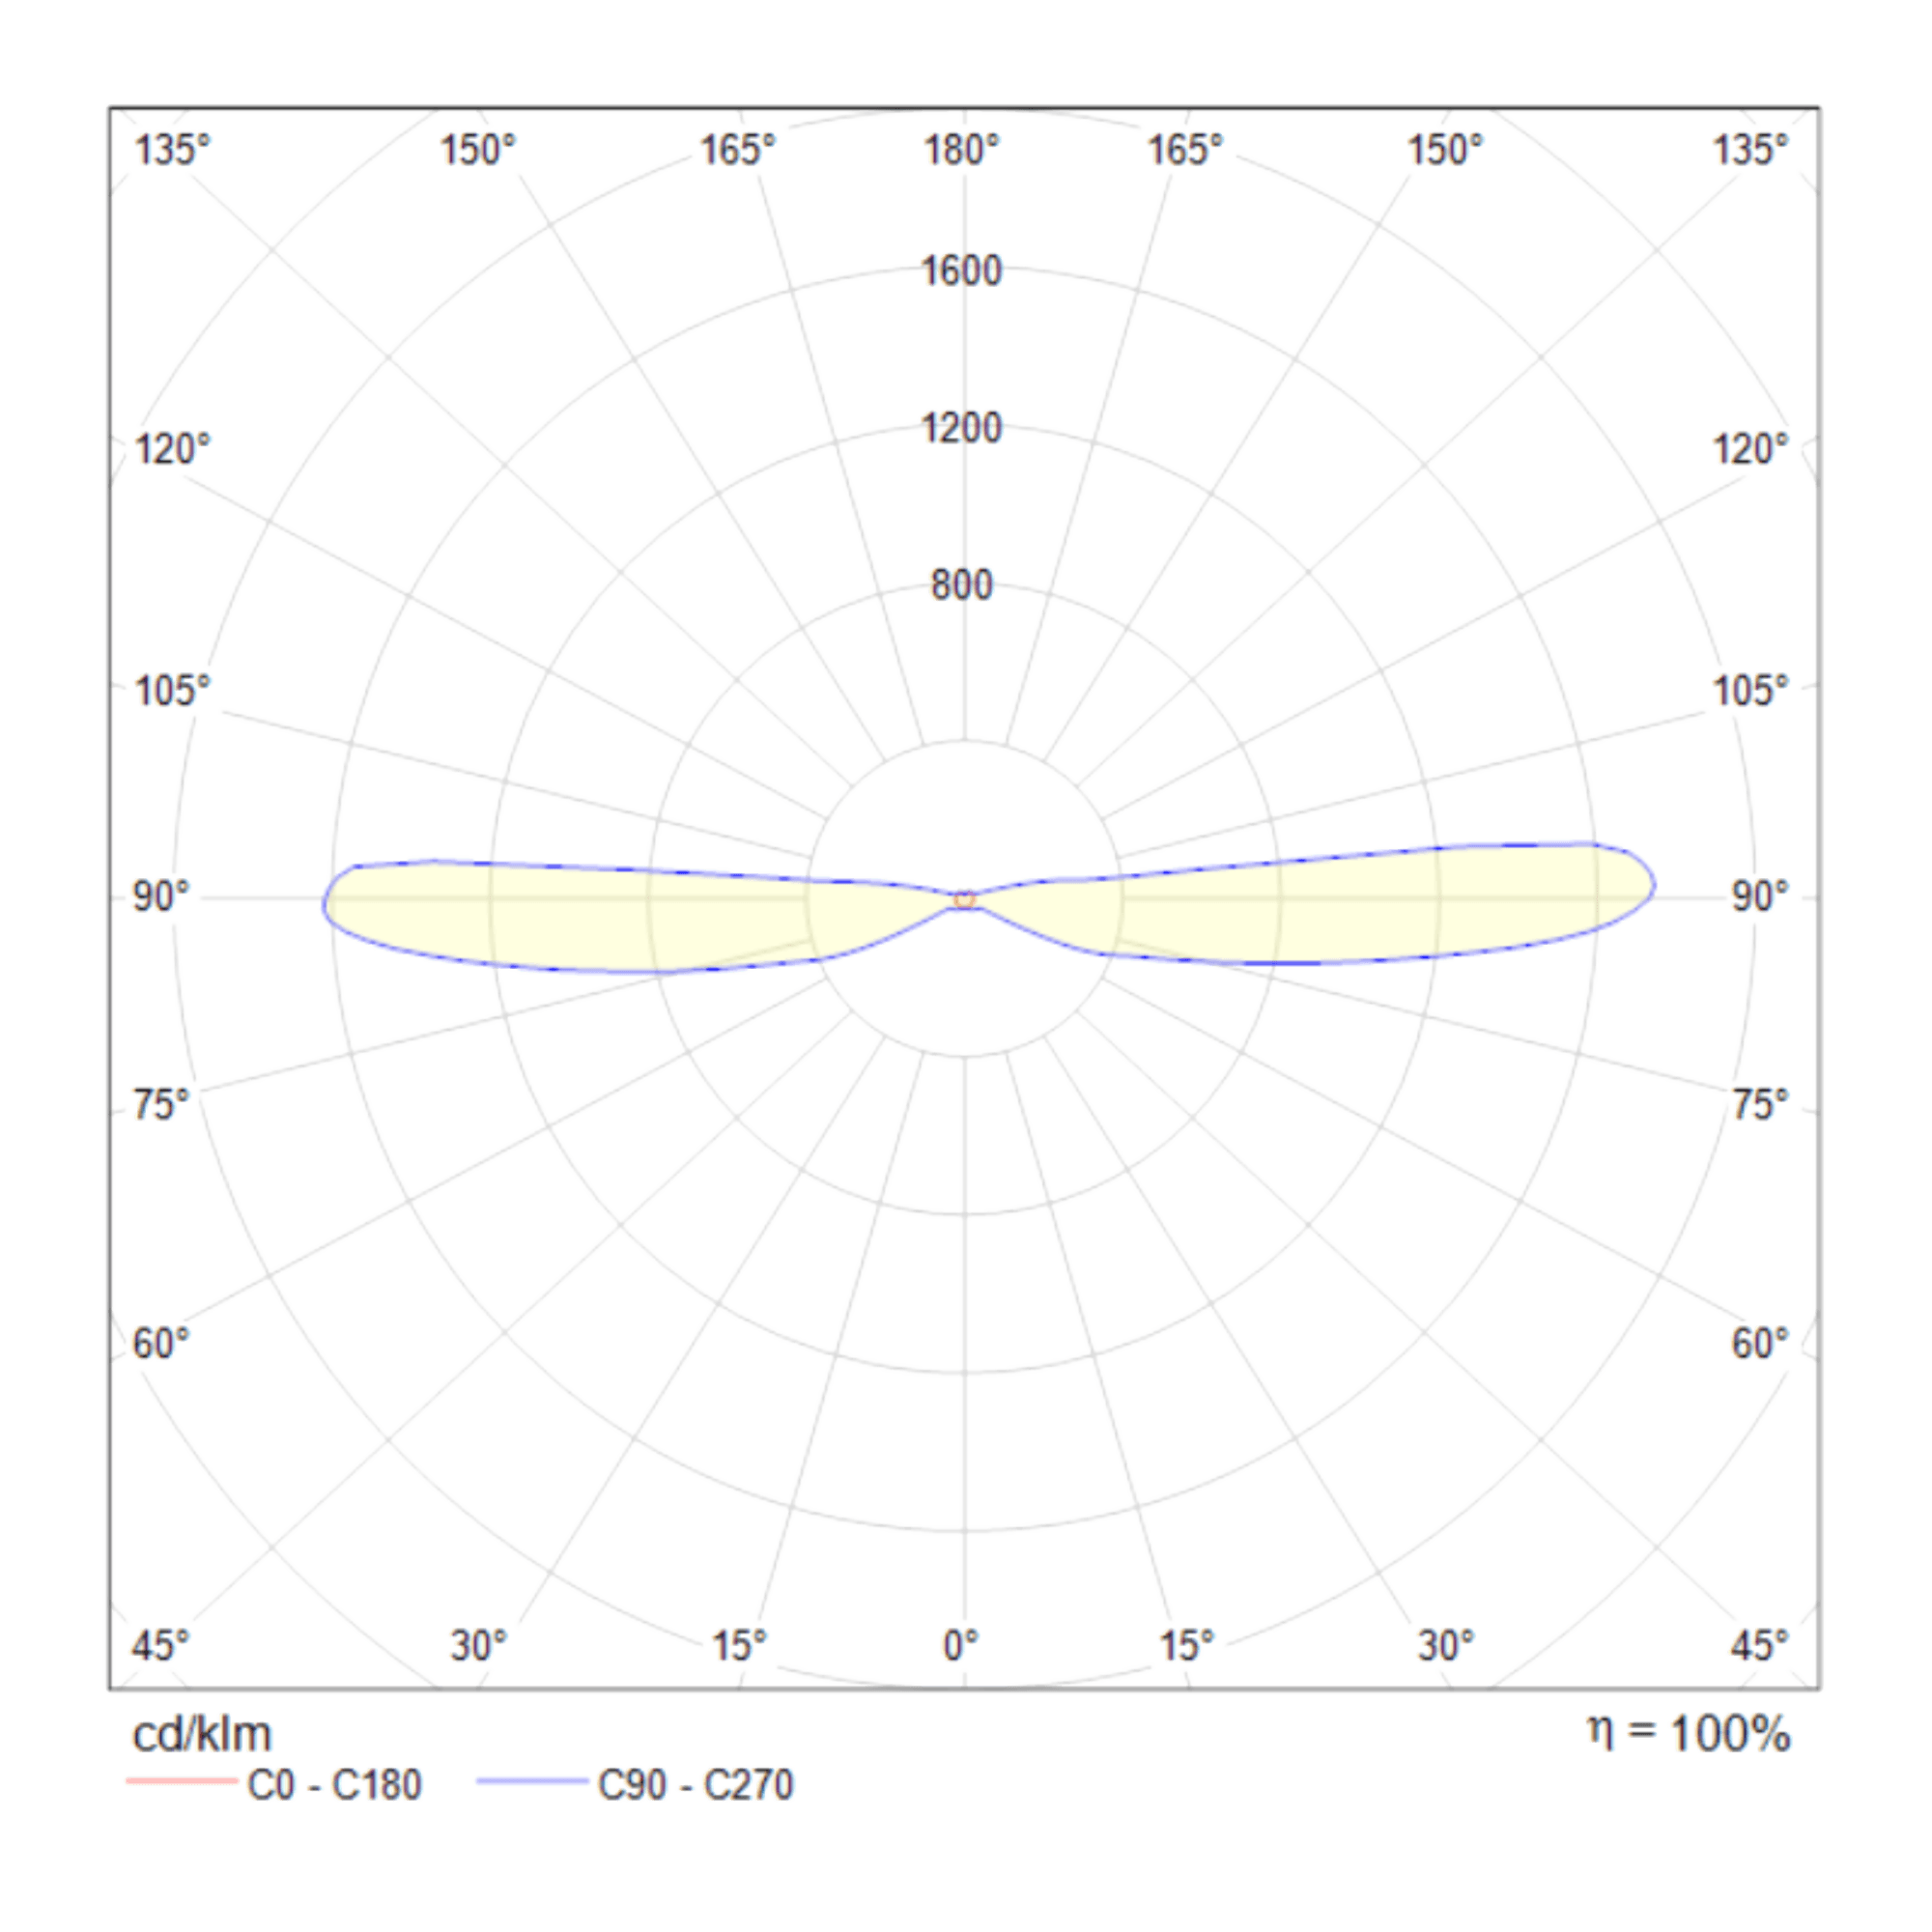Select the 1600 radial scale value
1932x1932 pixels.
coord(961,271)
